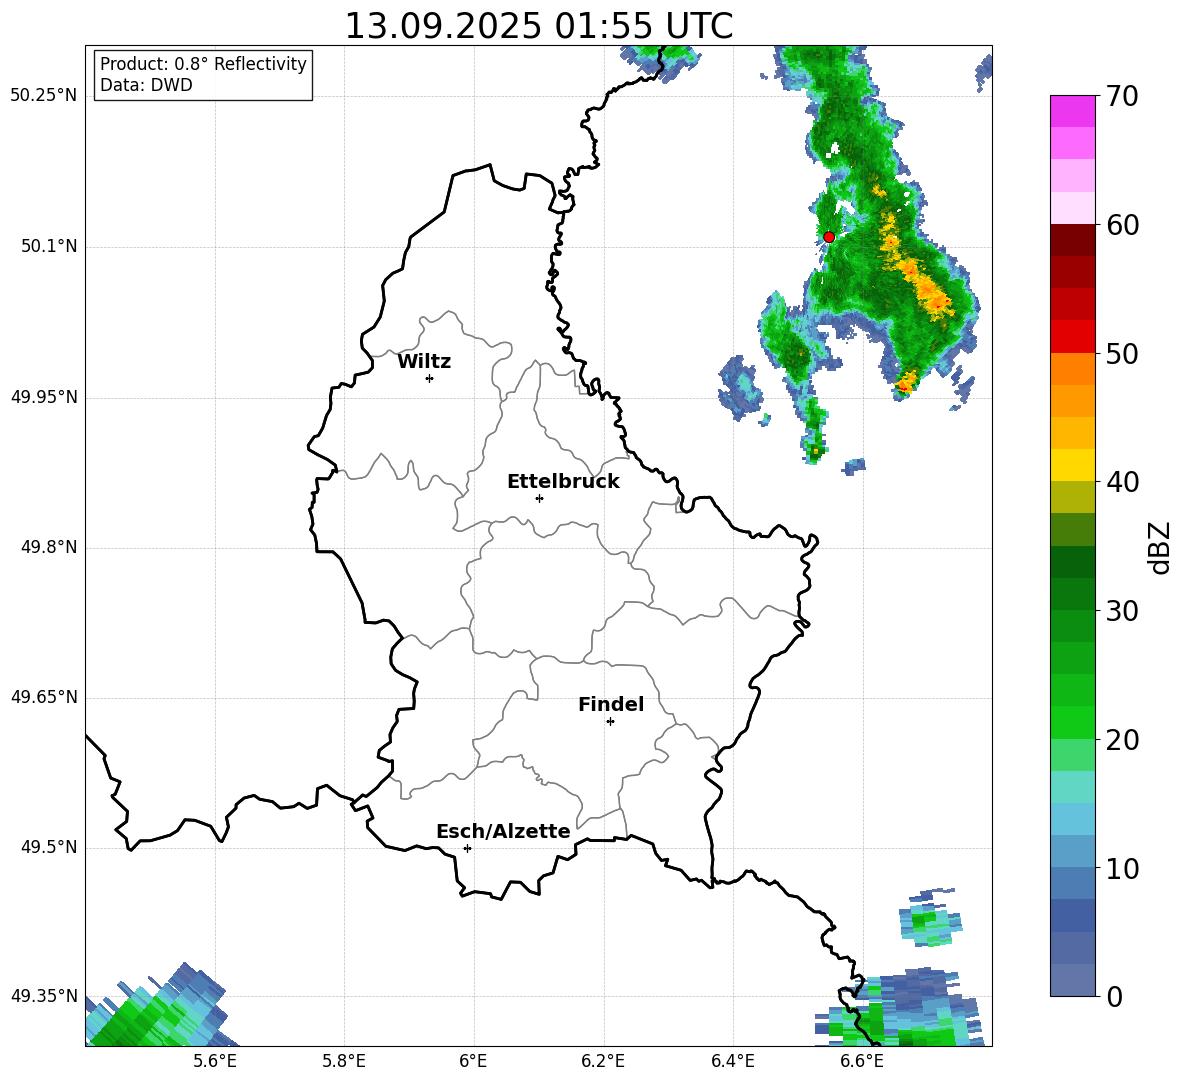Click the 6.6°E longitude label
Image resolution: width=1184 pixels, height=1081 pixels.
point(862,1061)
